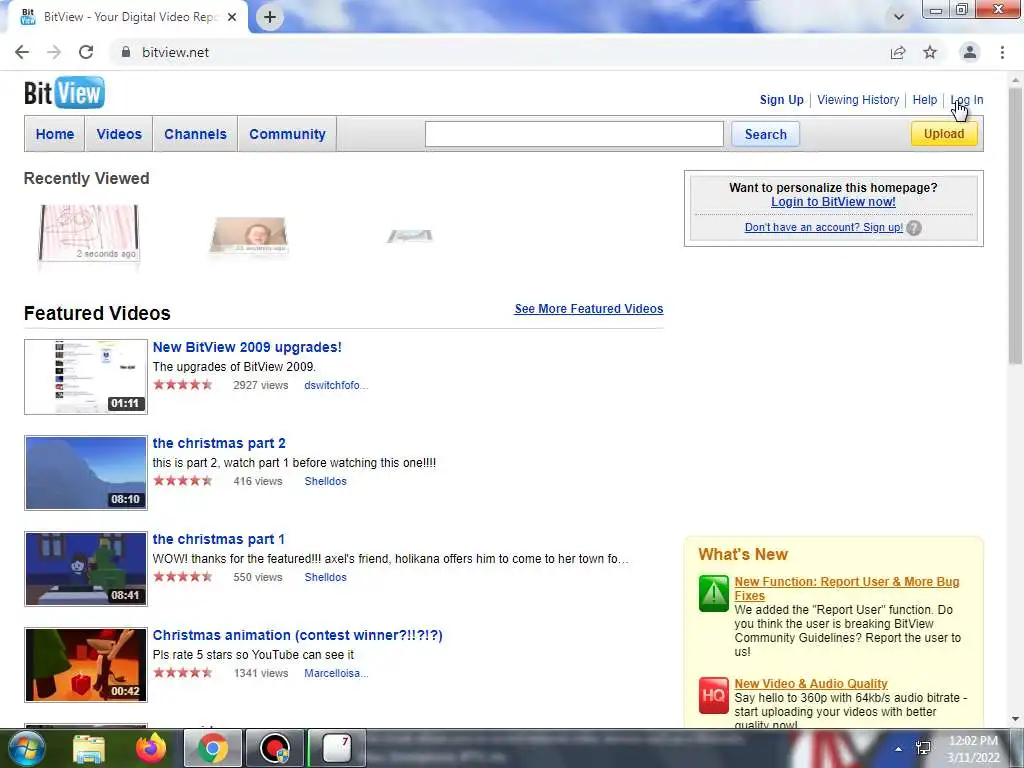1024x768 pixels.
Task: Open See More Featured Videos
Action: [588, 308]
